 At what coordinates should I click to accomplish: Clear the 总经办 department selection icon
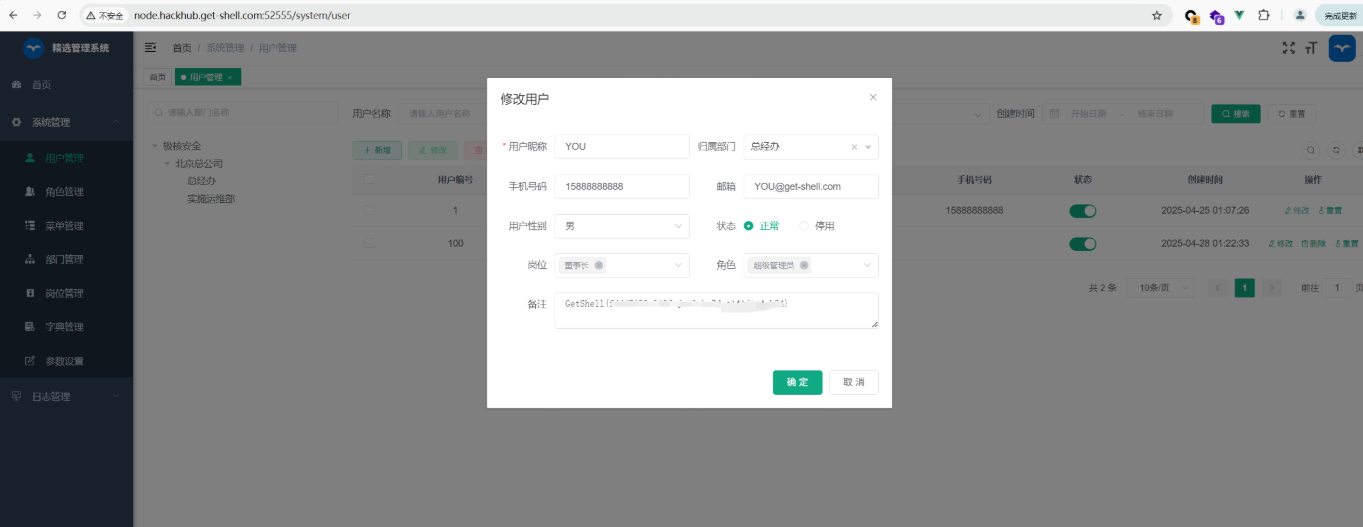[x=854, y=147]
